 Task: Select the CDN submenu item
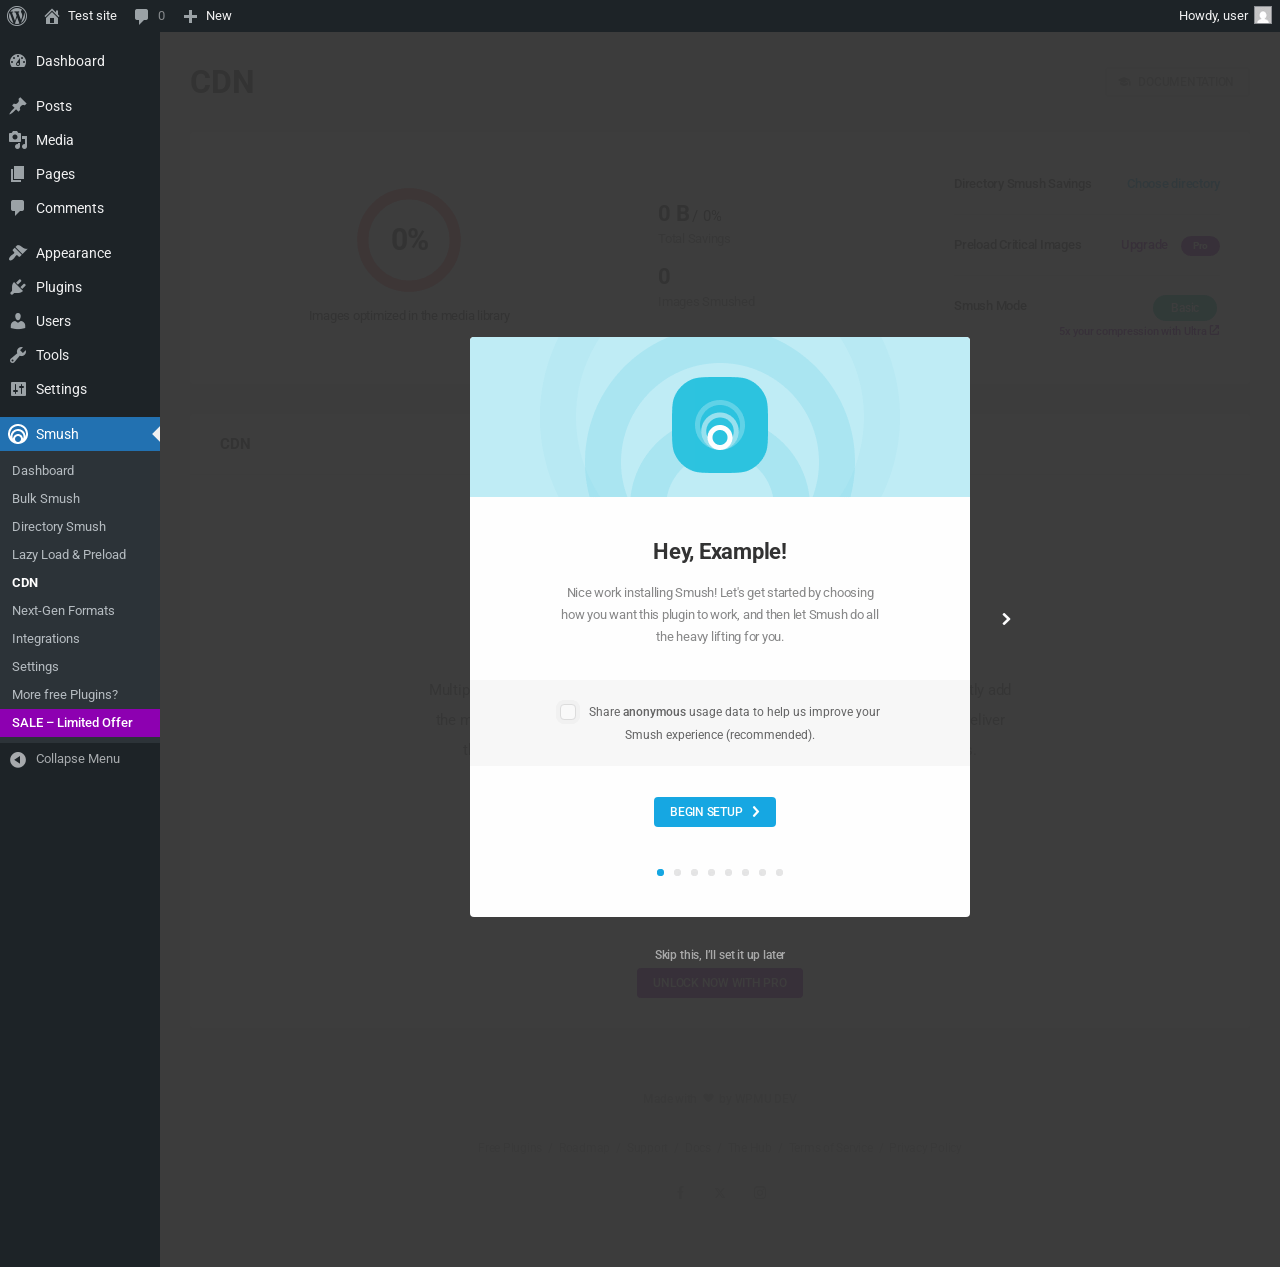pyautogui.click(x=80, y=583)
